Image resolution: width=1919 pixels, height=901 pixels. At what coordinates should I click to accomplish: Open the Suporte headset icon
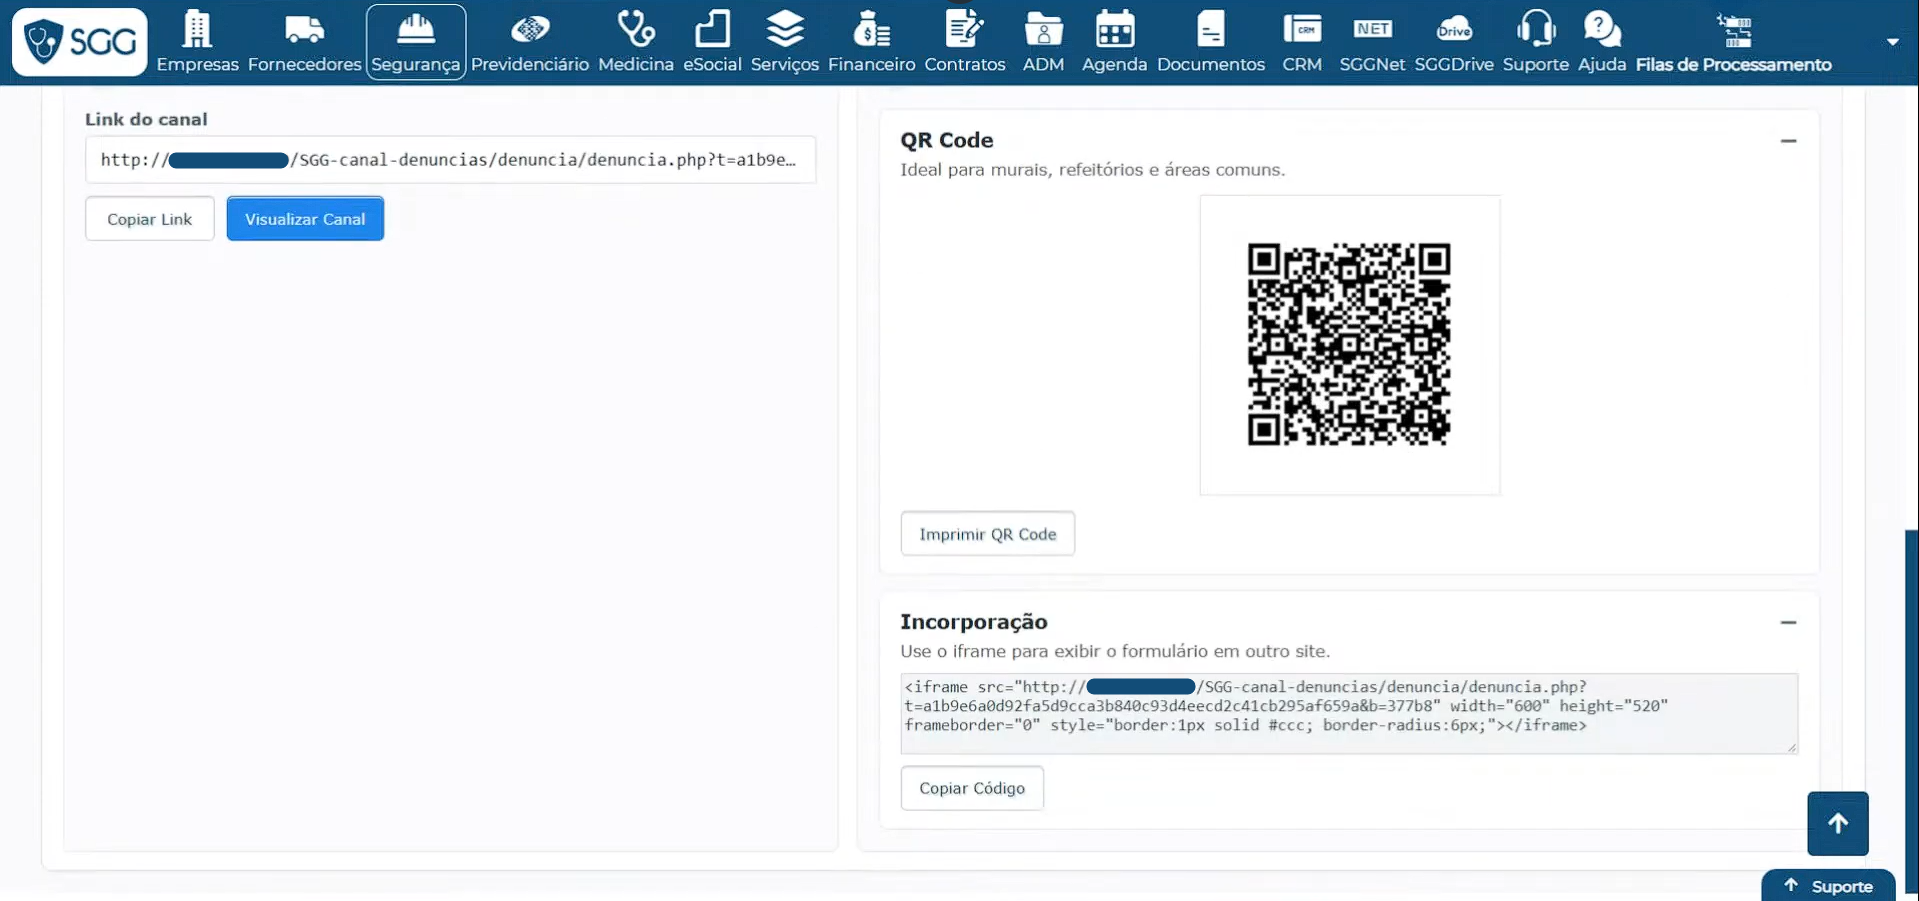pos(1536,29)
